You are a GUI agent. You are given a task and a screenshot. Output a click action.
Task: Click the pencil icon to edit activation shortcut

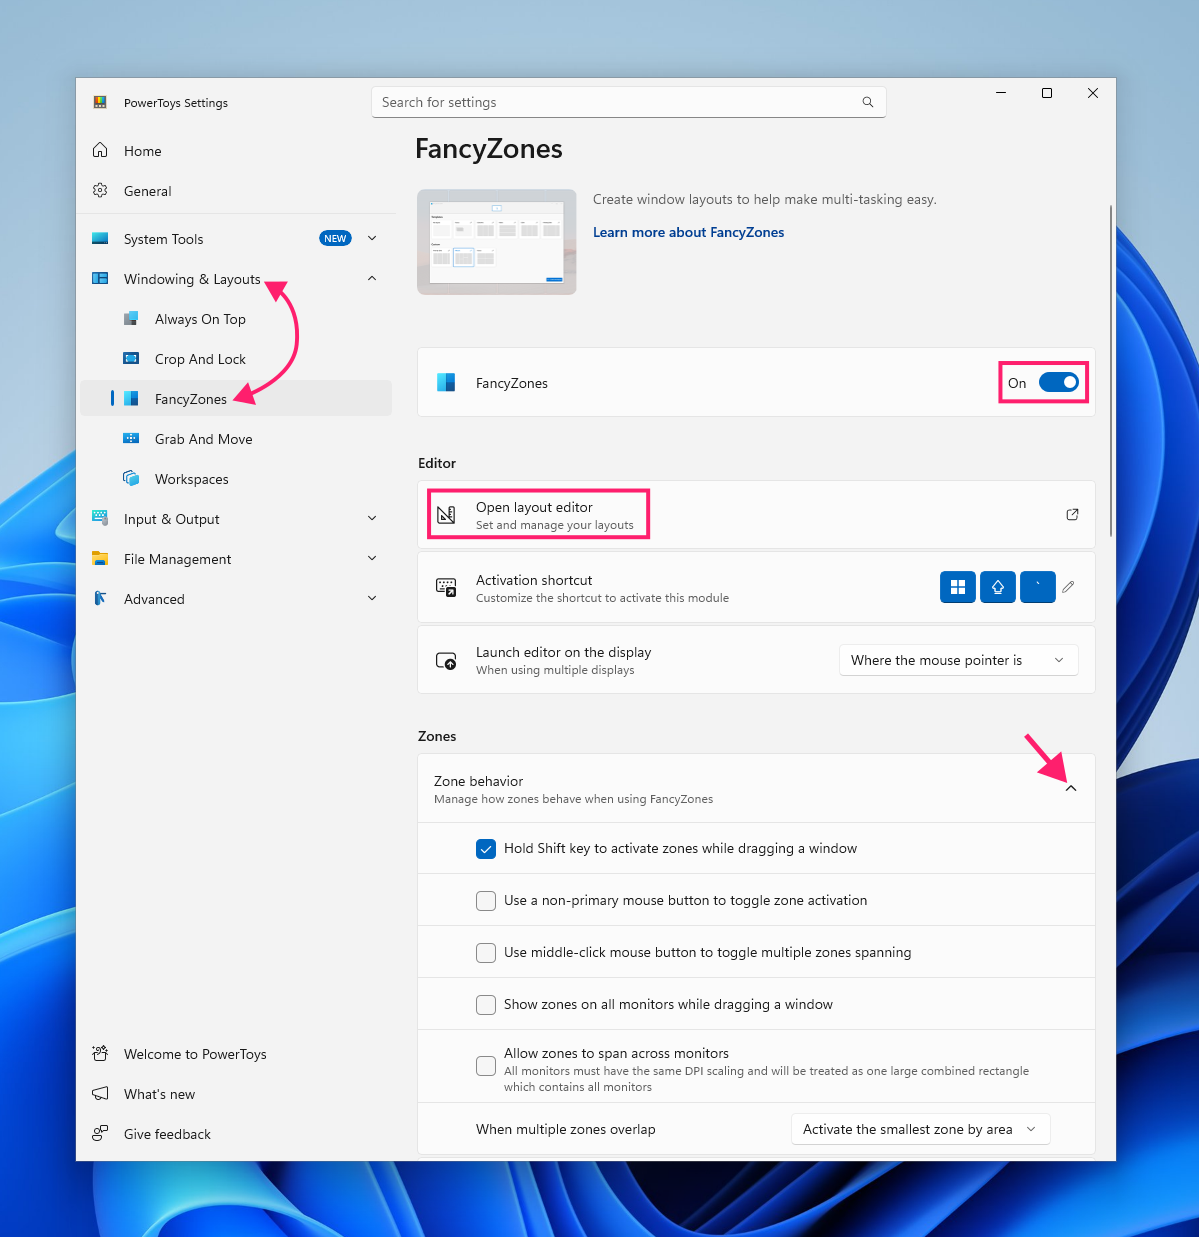[1068, 587]
